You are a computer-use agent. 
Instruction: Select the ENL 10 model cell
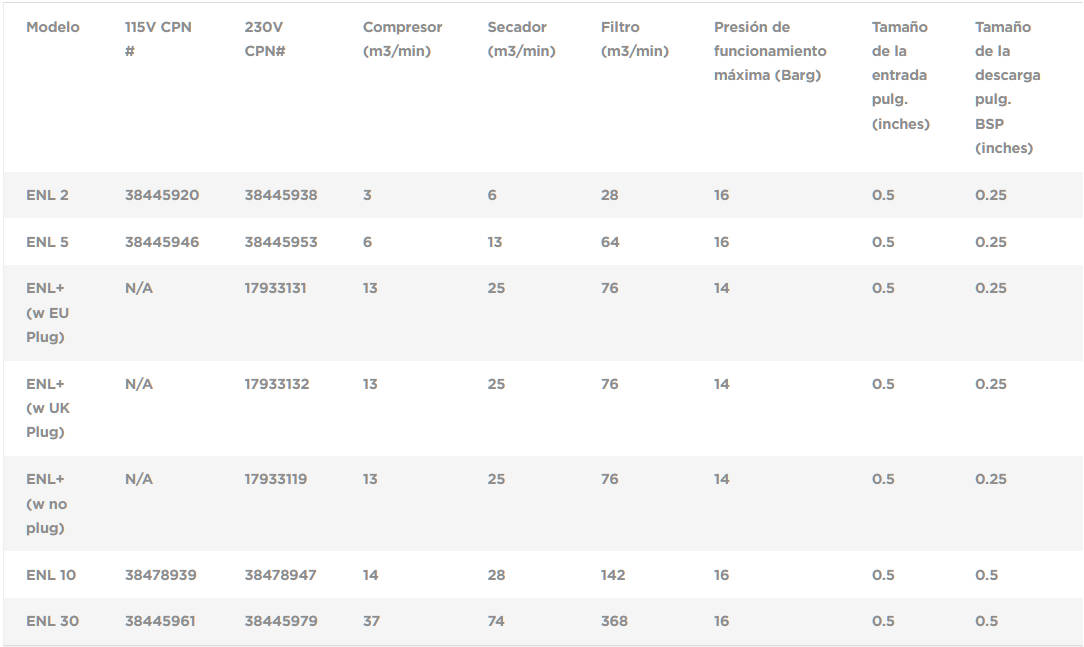(x=51, y=575)
